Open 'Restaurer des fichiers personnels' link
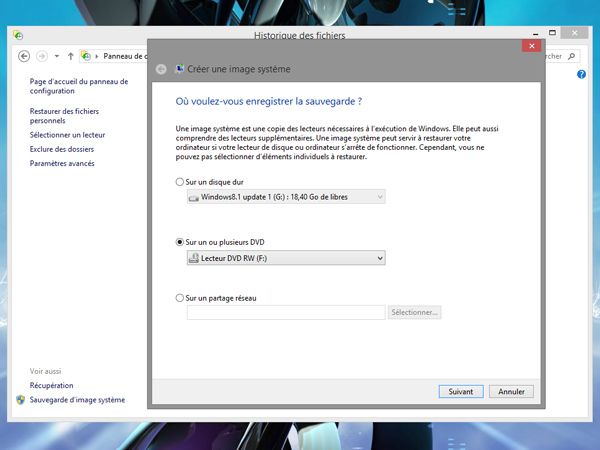Image resolution: width=600 pixels, height=450 pixels. click(64, 116)
